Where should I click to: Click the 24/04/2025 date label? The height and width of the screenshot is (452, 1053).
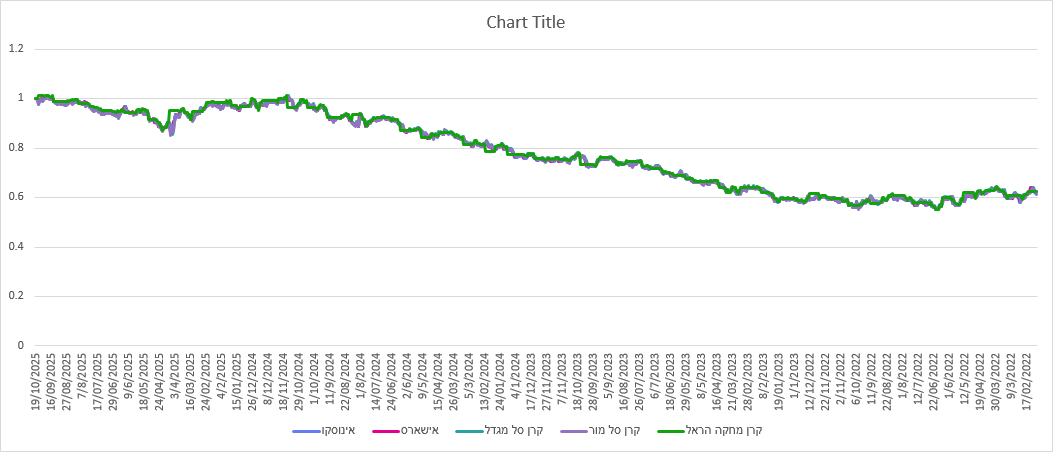pos(159,381)
